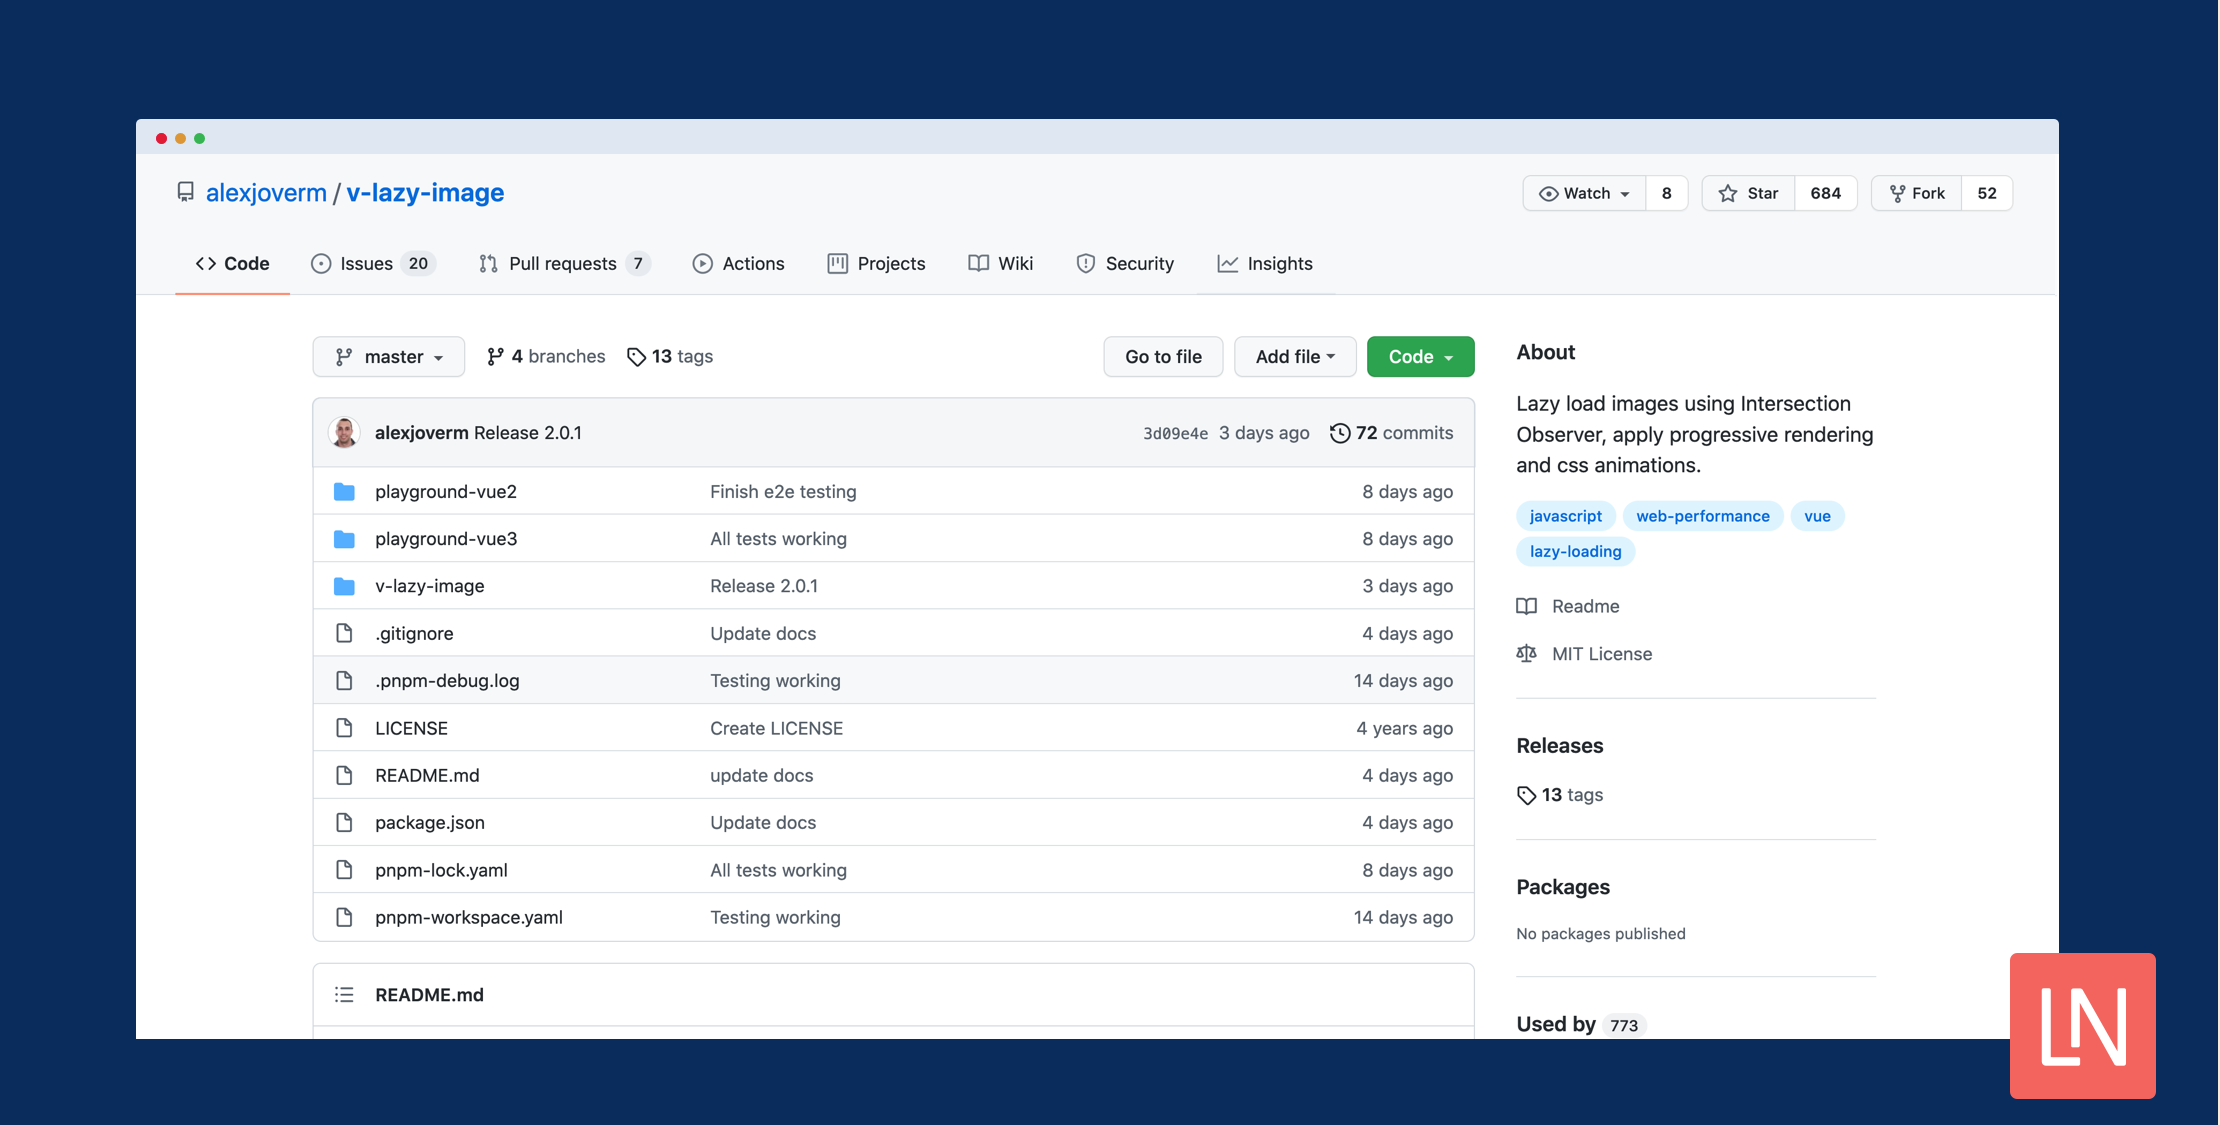
Task: Go to the Insights tab
Action: (x=1265, y=264)
